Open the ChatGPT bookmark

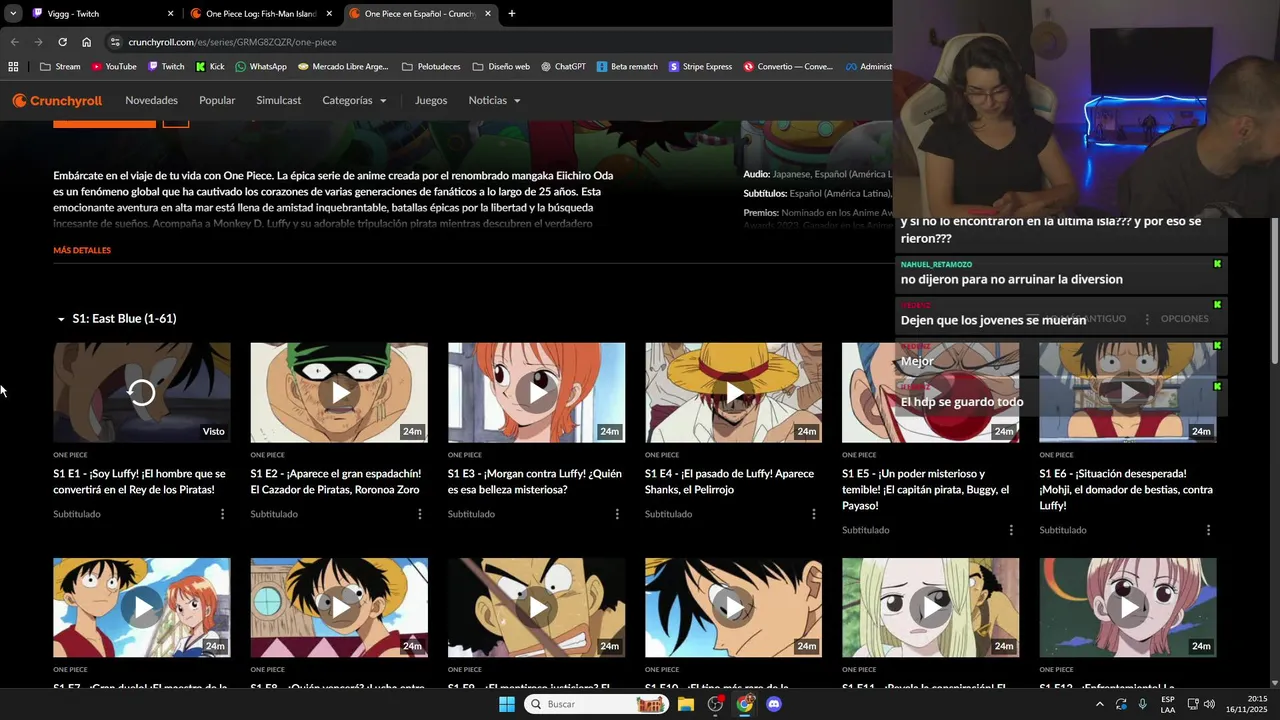coord(563,67)
